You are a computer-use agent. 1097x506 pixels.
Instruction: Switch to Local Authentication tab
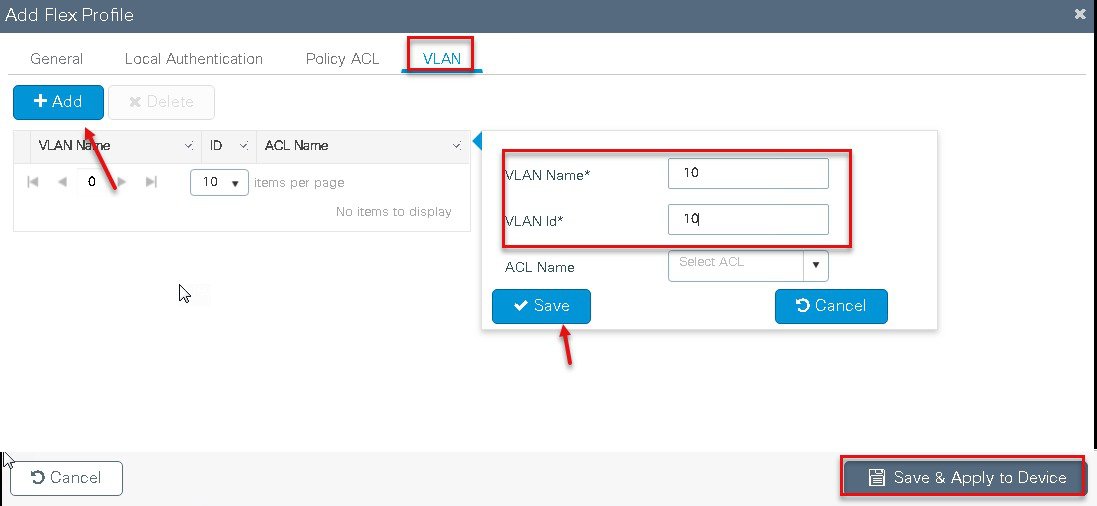pos(194,59)
